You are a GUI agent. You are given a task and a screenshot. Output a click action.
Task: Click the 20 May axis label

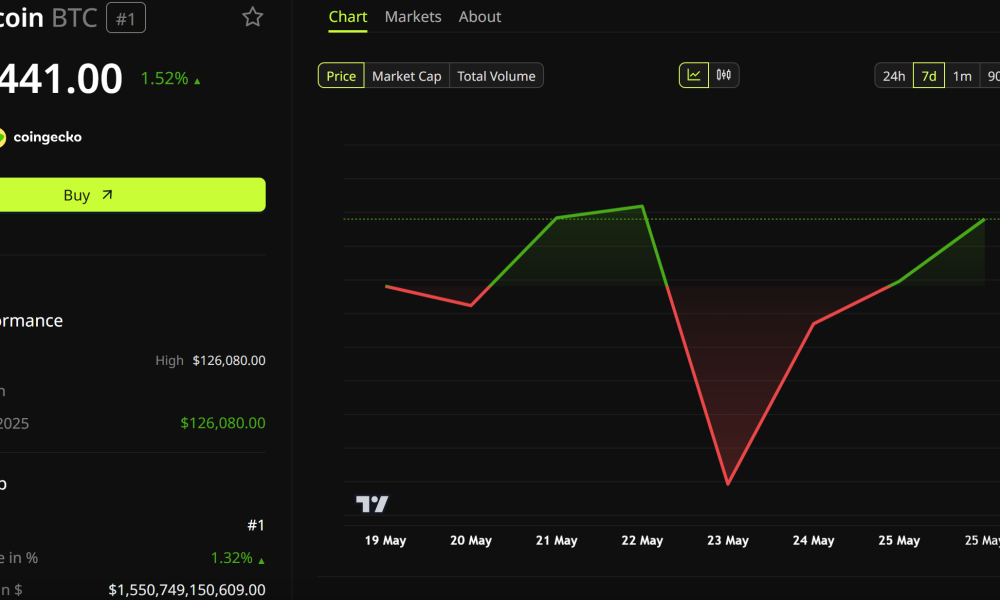pyautogui.click(x=471, y=541)
